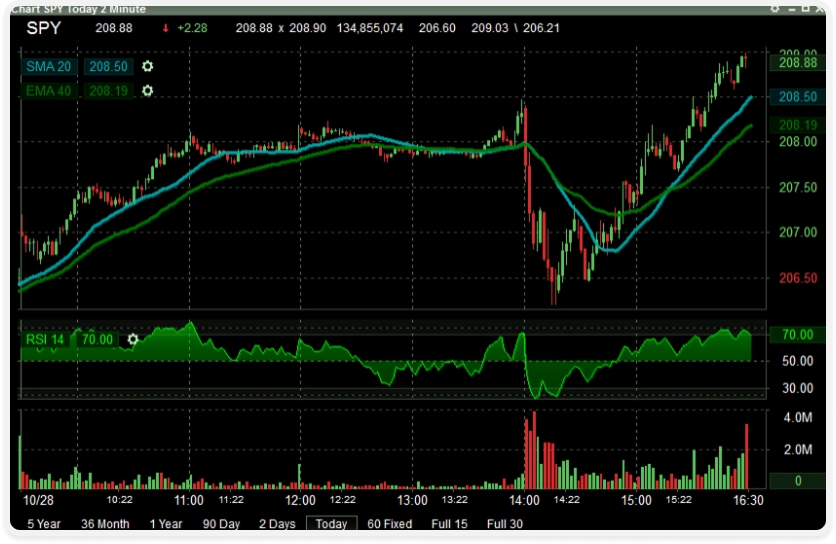Click the 206.50 red price axis label
Viewport: 836px width, 544px height.
[798, 278]
